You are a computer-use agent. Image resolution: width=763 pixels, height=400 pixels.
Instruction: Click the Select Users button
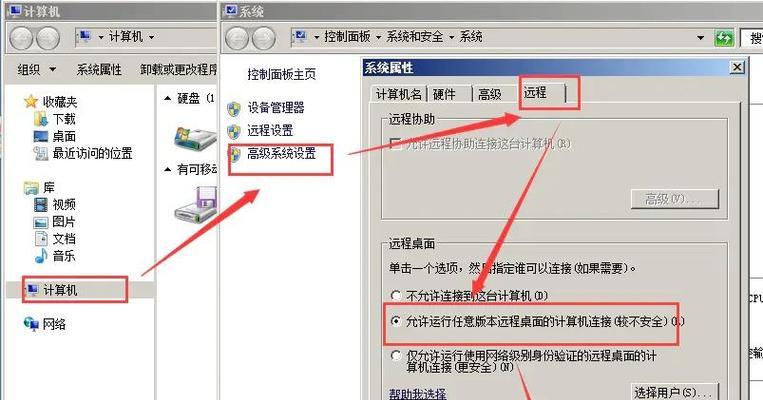pos(675,392)
